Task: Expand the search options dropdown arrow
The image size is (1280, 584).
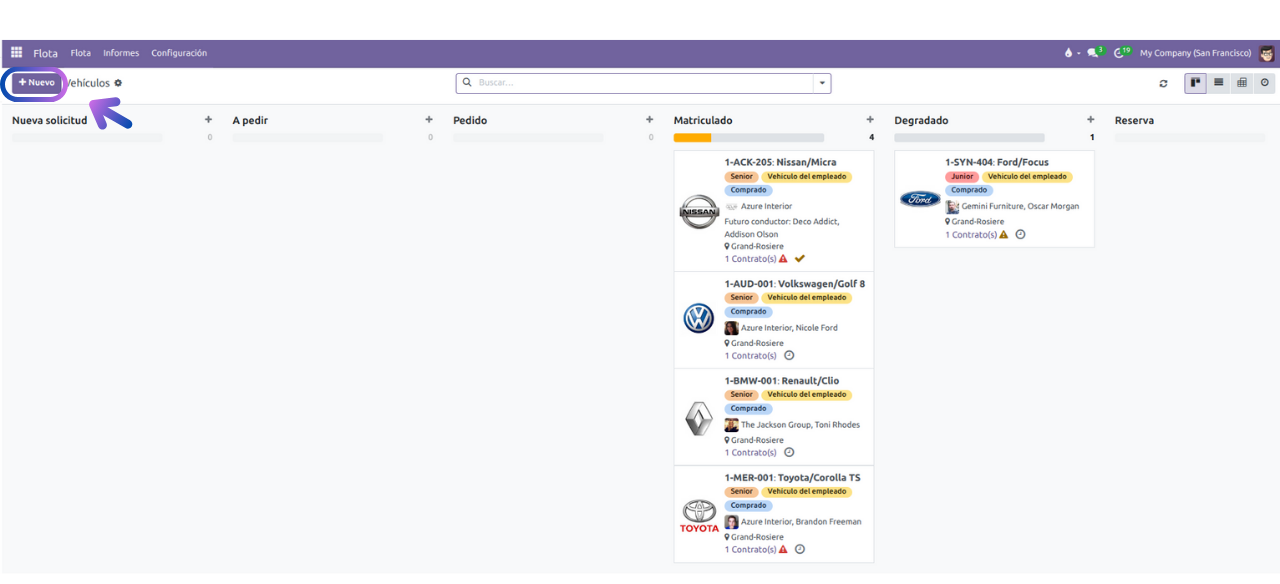Action: pyautogui.click(x=821, y=83)
